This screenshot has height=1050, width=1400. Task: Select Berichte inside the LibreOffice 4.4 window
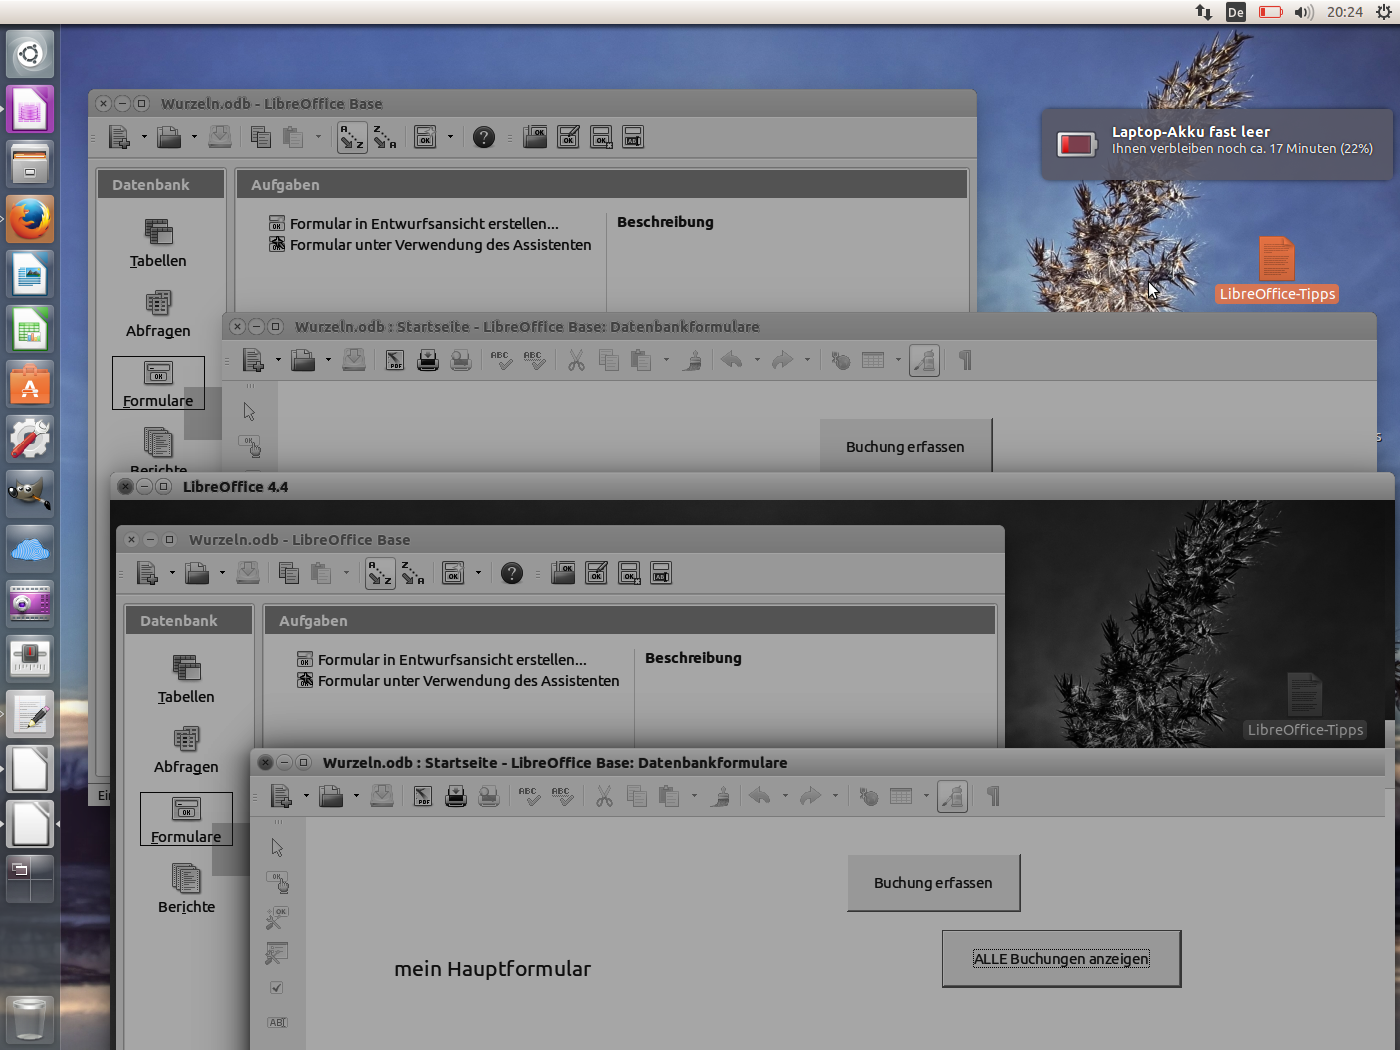186,890
